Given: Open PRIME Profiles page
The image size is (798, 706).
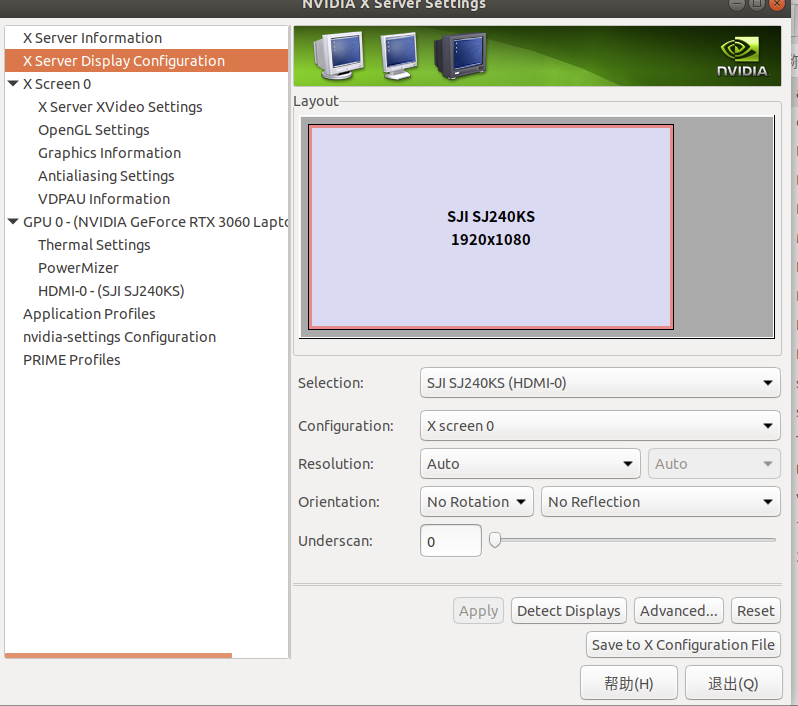Looking at the screenshot, I should pyautogui.click(x=71, y=360).
